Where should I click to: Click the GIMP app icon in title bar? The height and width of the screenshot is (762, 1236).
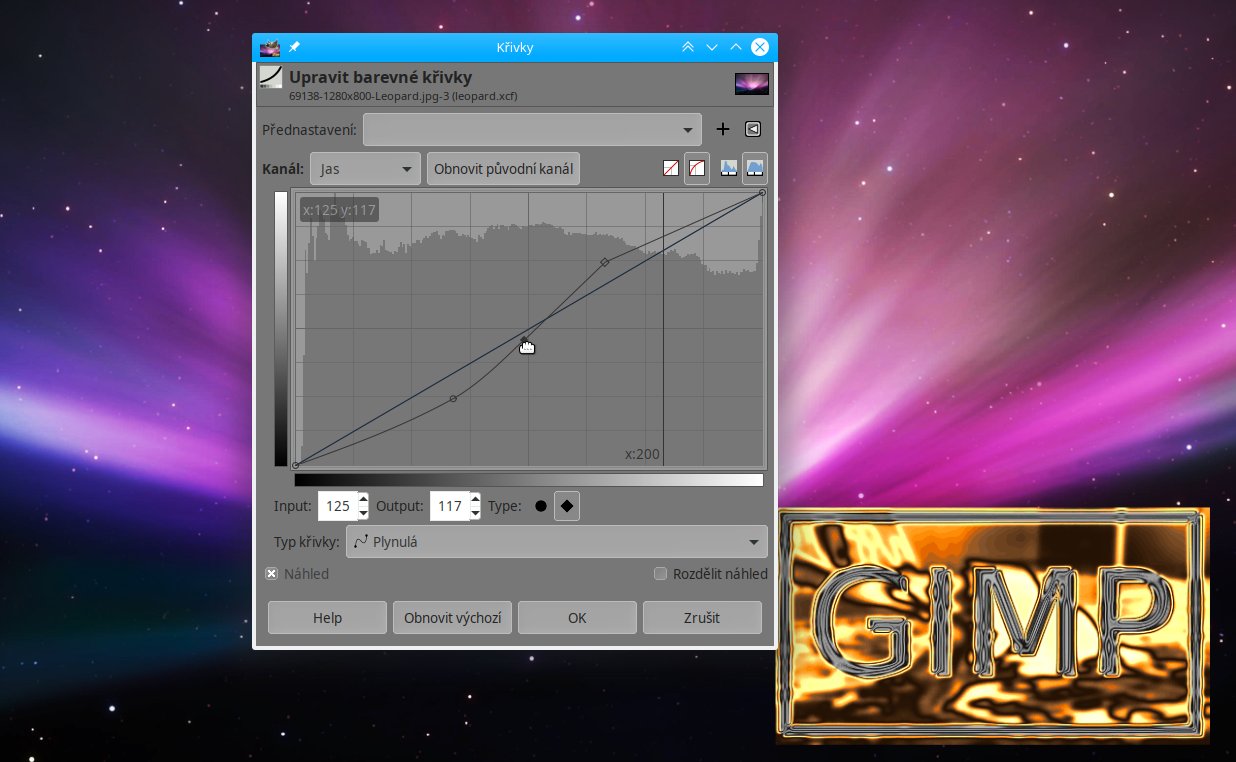[x=269, y=47]
